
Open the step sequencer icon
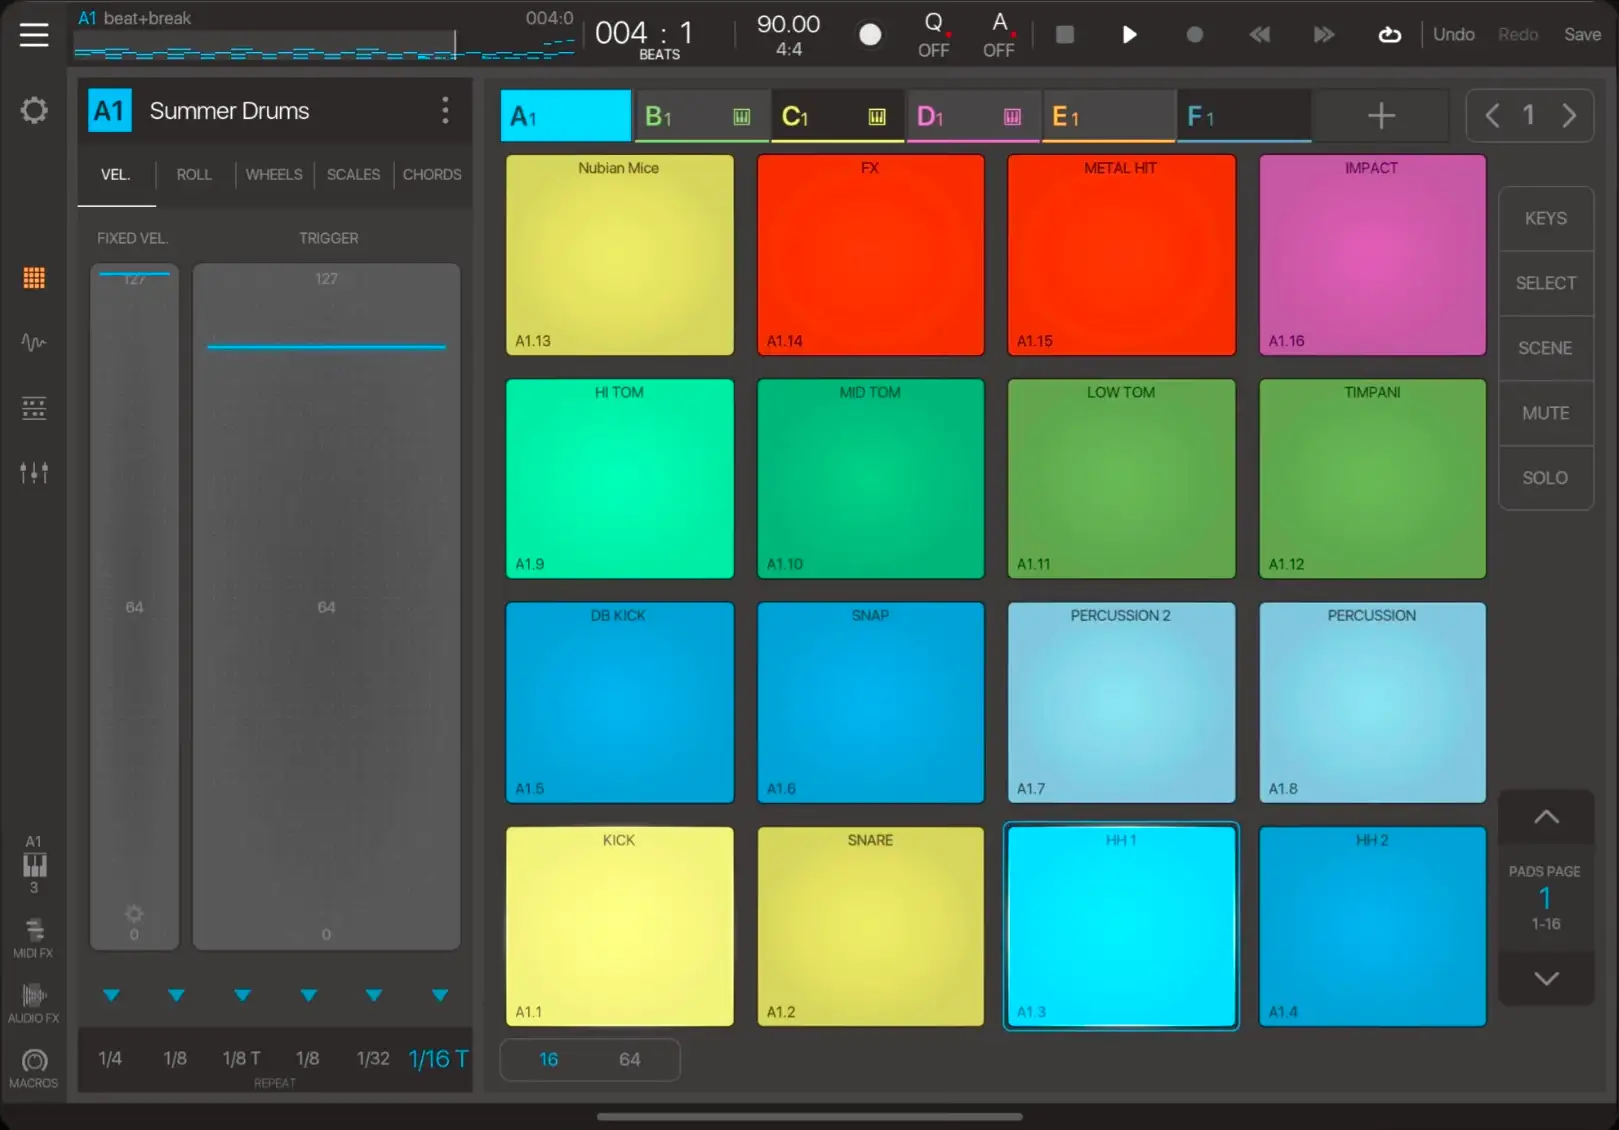click(34, 408)
